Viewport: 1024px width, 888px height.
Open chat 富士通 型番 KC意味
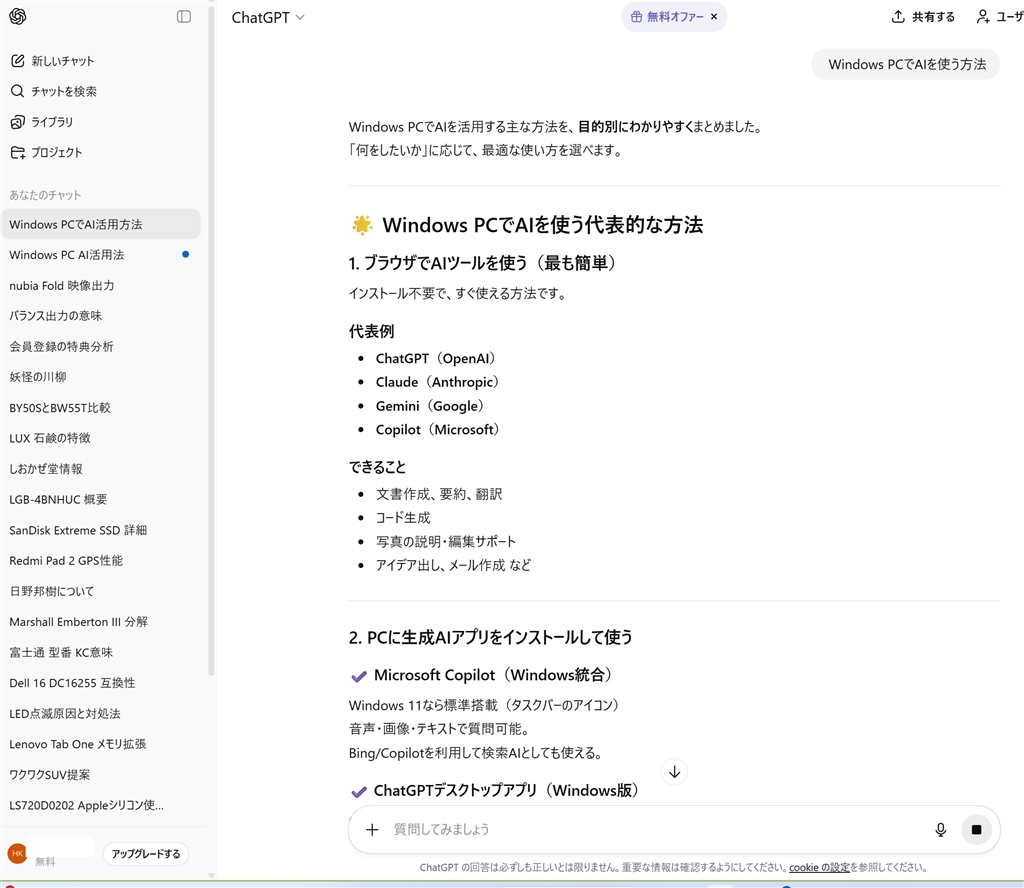[x=101, y=652]
